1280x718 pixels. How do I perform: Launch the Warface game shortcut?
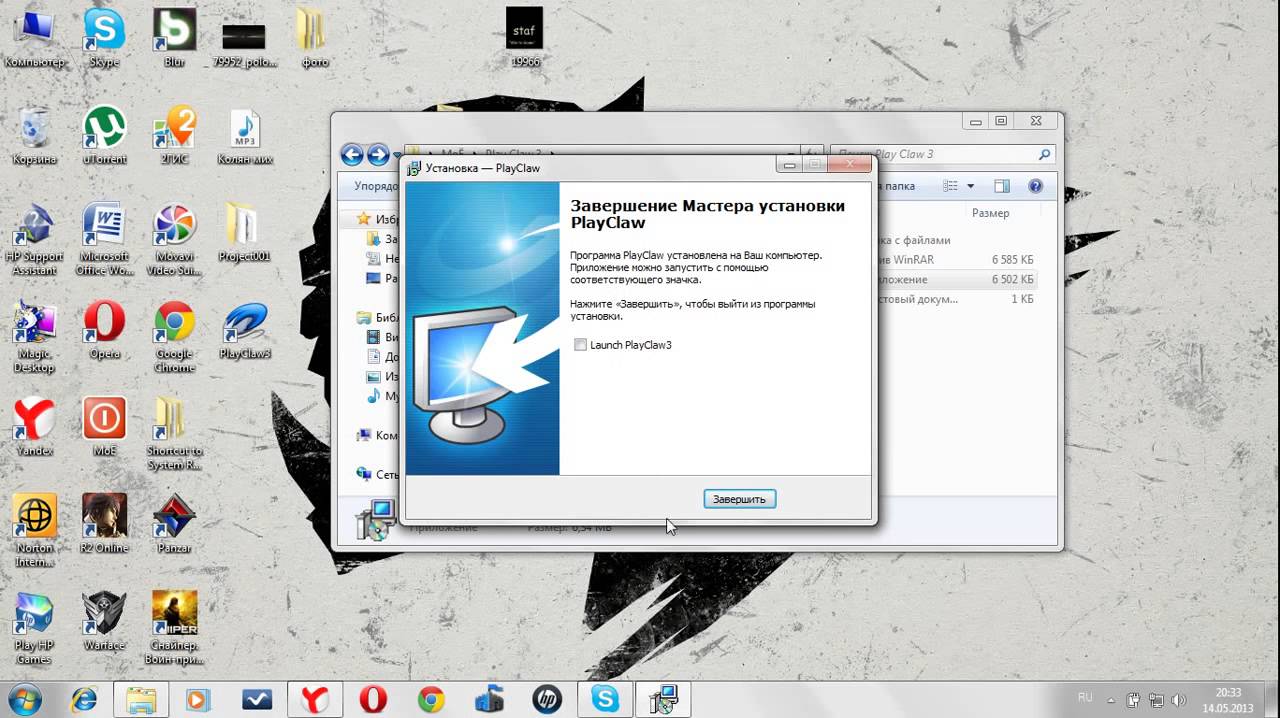pyautogui.click(x=104, y=621)
